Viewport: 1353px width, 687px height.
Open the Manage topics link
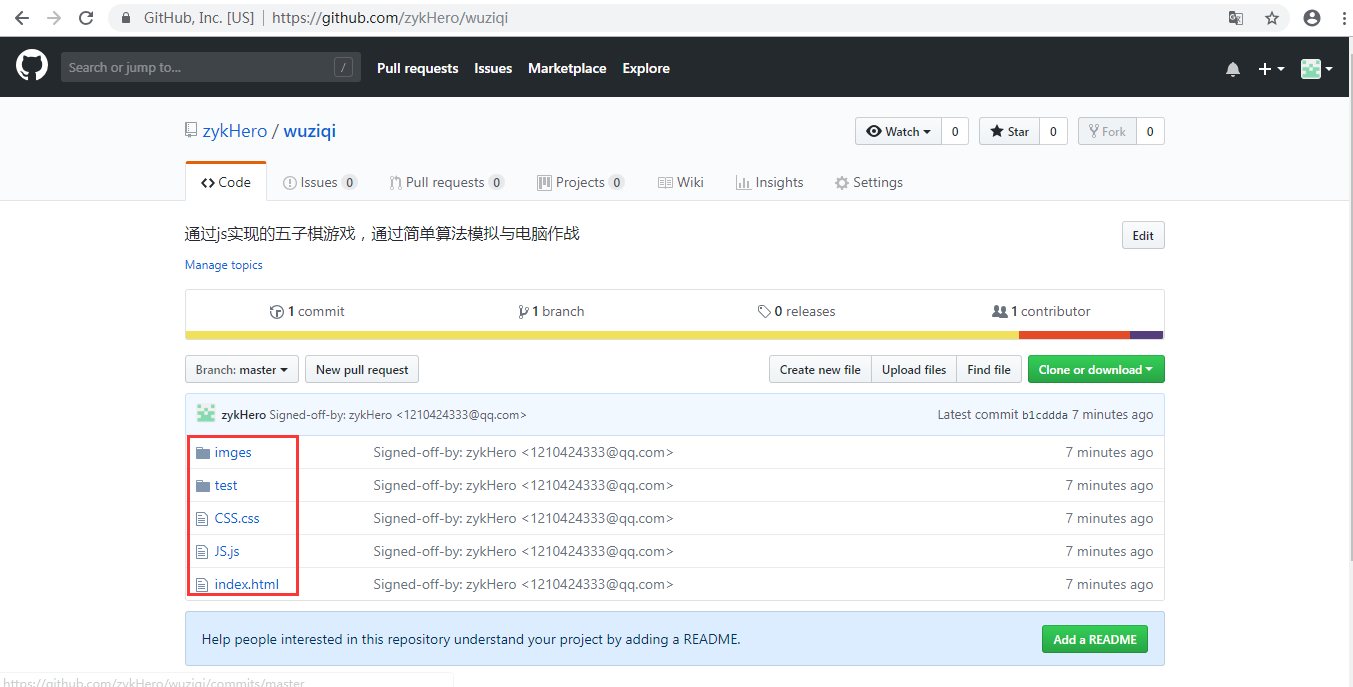[223, 264]
